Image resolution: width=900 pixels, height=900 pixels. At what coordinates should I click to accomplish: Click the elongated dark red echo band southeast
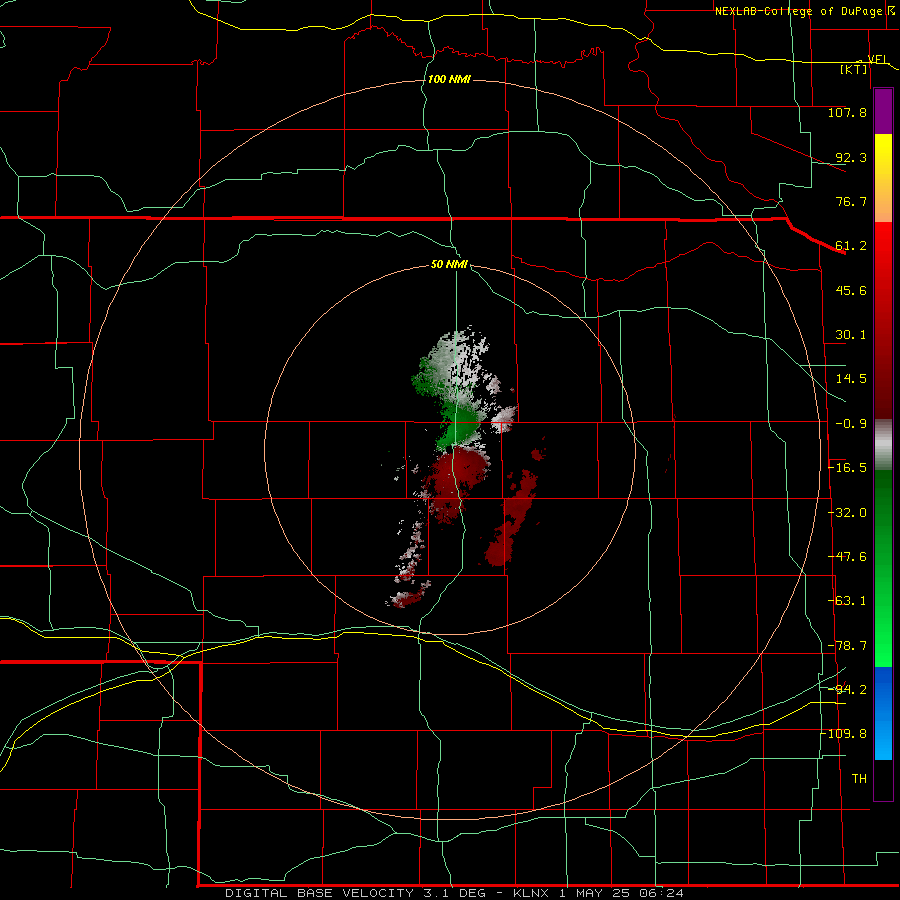514,517
